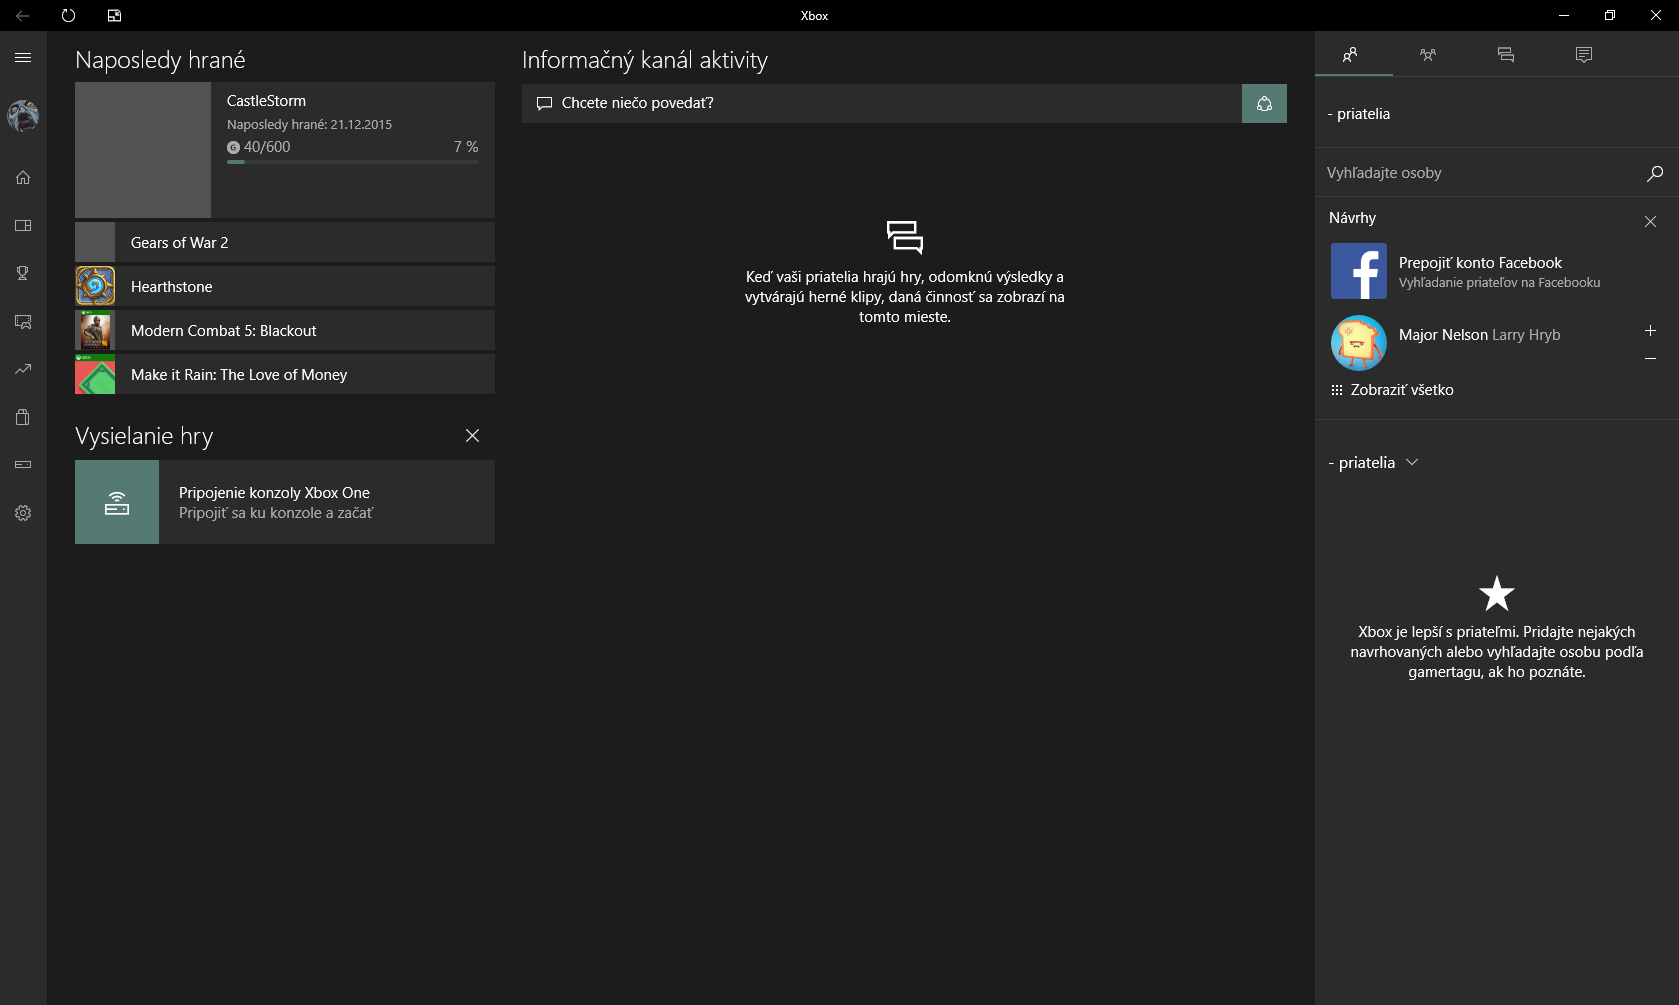Open the Trending arrow icon

[x=23, y=369]
